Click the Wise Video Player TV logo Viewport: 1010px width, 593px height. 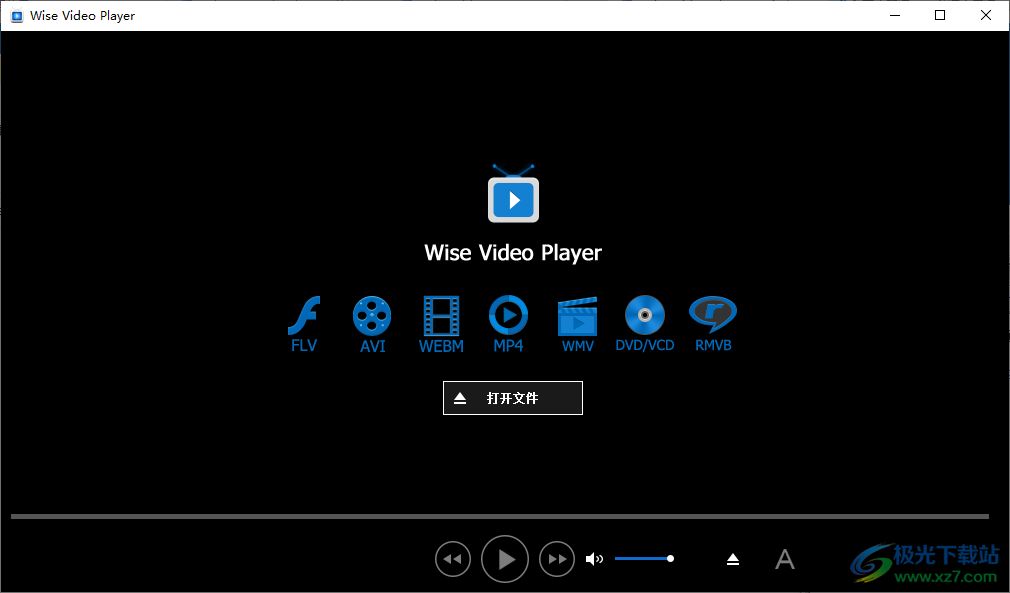coord(513,196)
